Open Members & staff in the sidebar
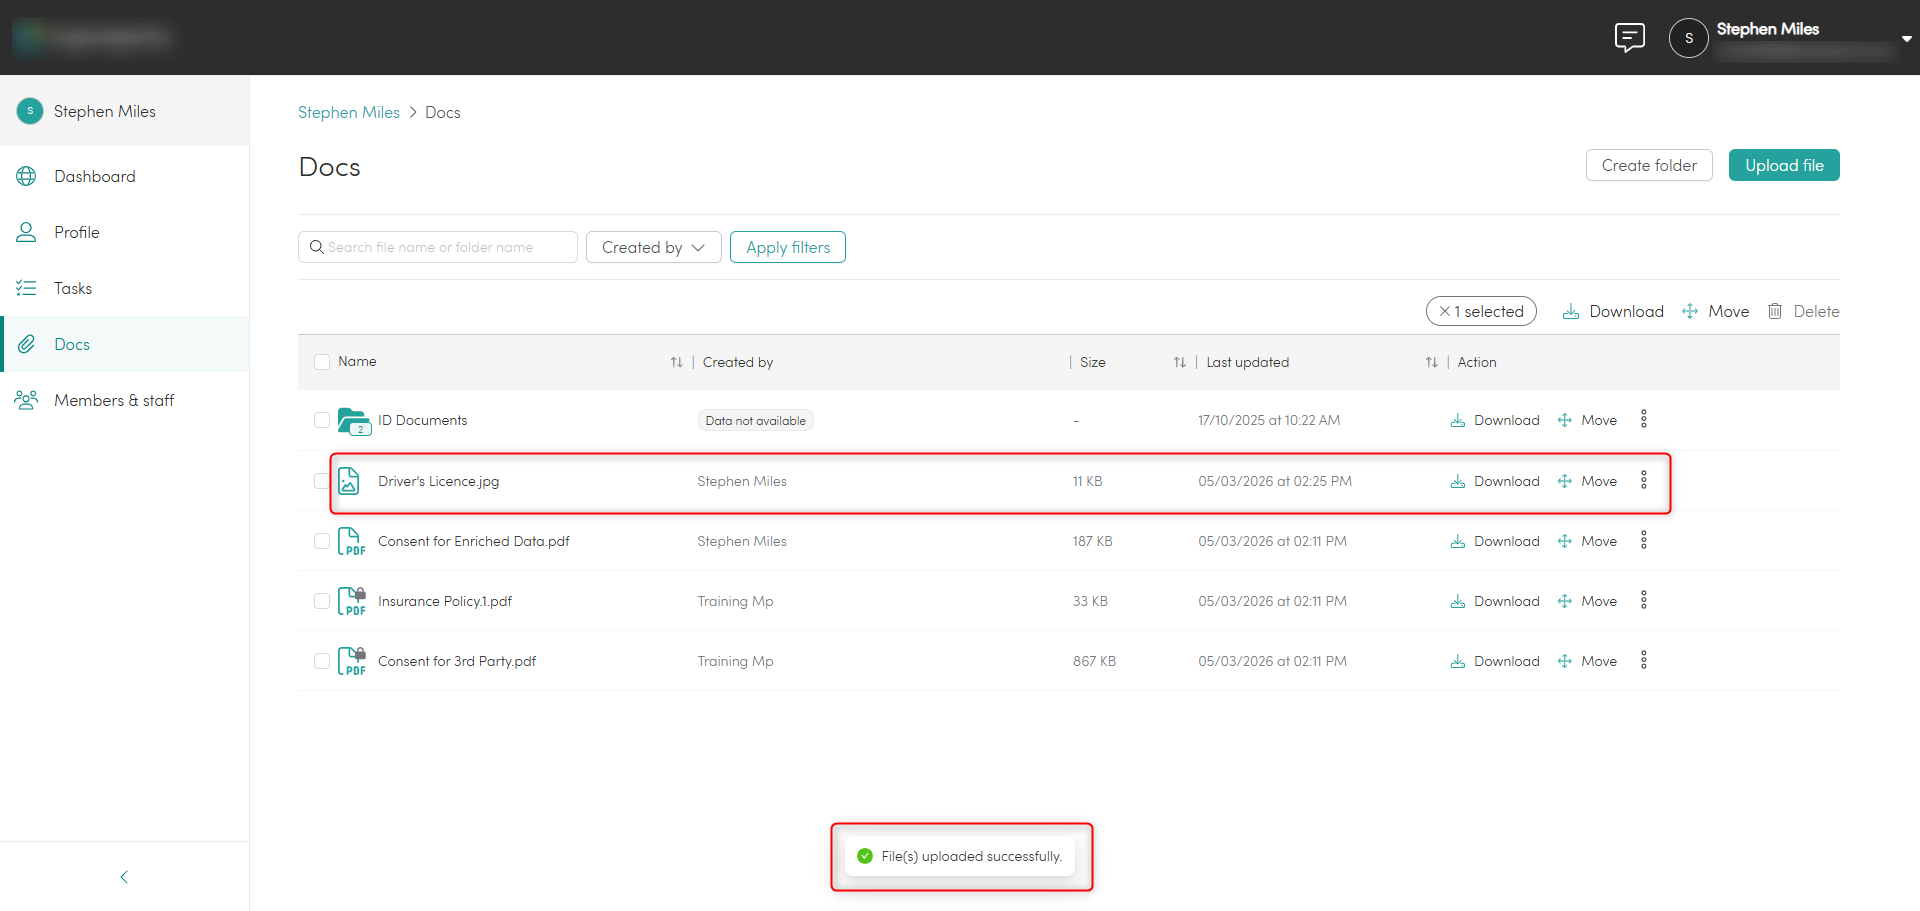Viewport: 1920px width, 911px height. (x=125, y=400)
